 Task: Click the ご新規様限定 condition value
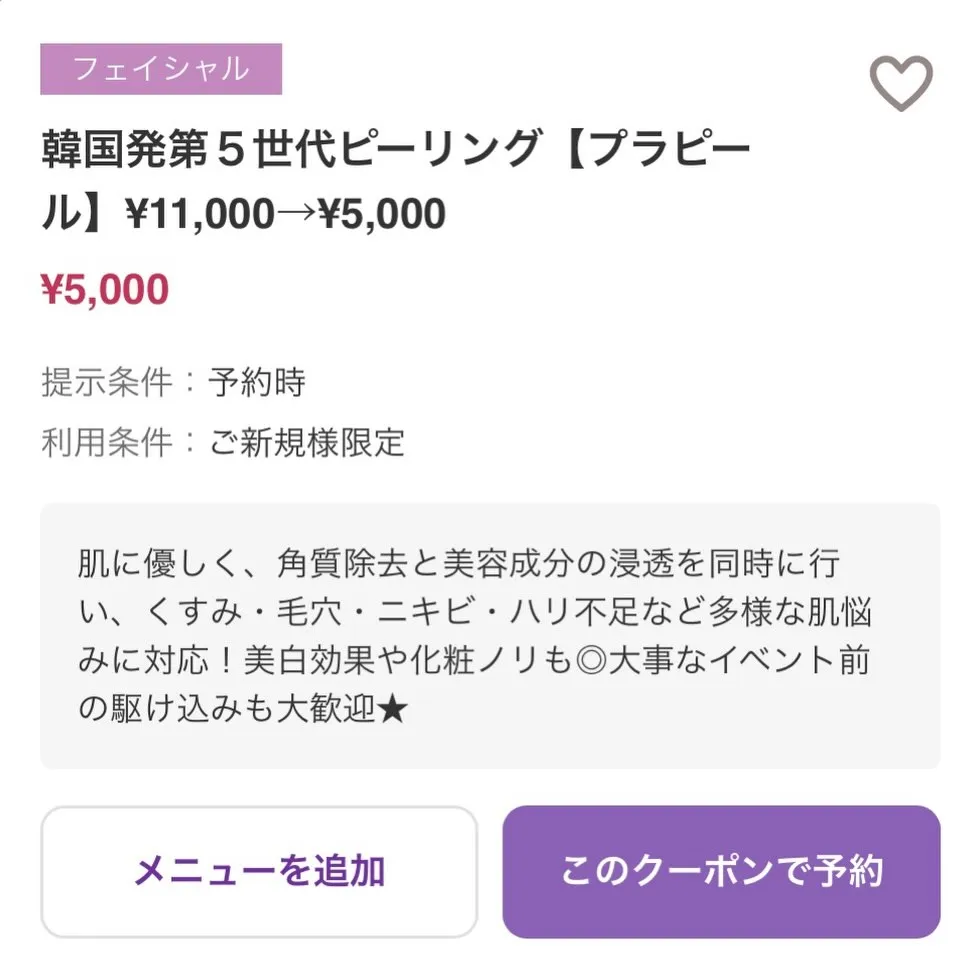[306, 441]
